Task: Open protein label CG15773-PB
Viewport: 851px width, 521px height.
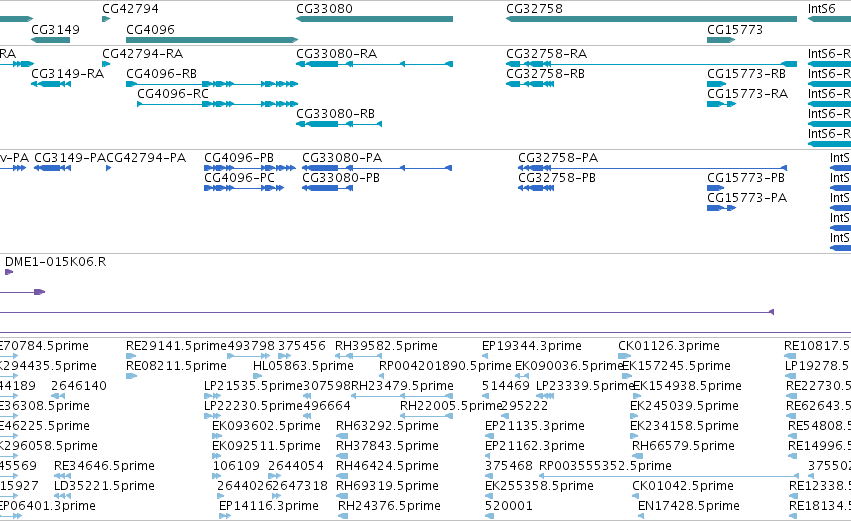Action: [746, 178]
